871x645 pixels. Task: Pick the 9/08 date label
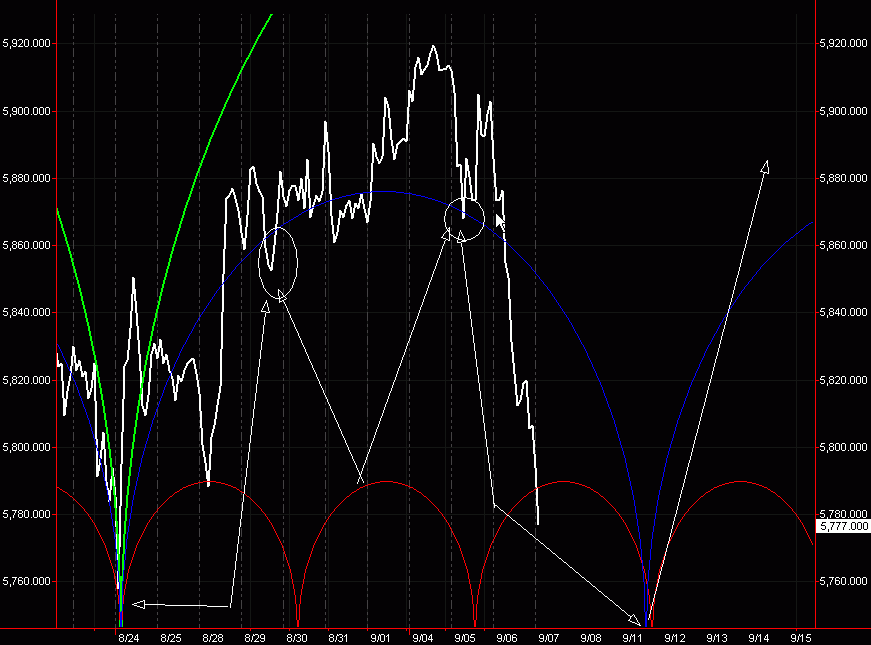(x=590, y=638)
